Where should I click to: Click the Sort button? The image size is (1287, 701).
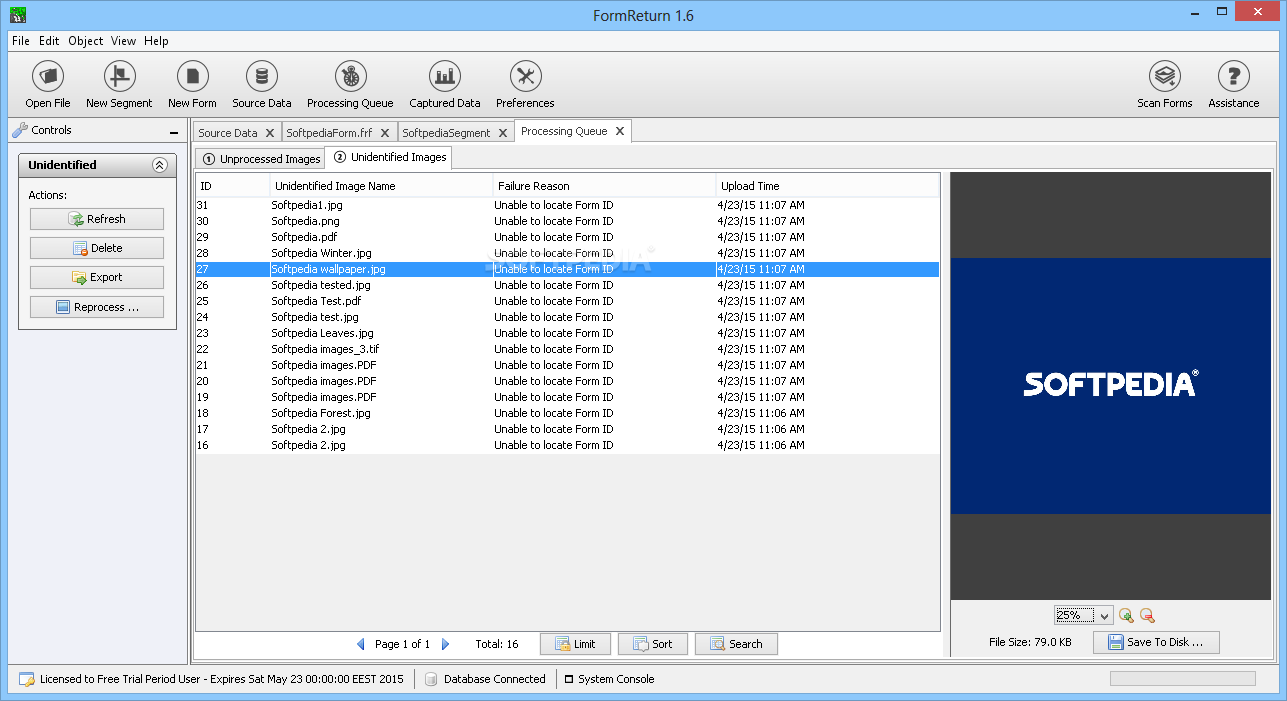click(653, 644)
